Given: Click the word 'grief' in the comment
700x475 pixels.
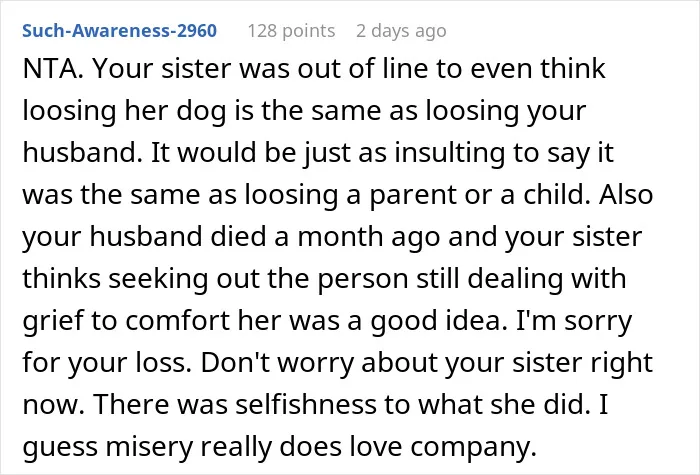Looking at the screenshot, I should pos(53,321).
